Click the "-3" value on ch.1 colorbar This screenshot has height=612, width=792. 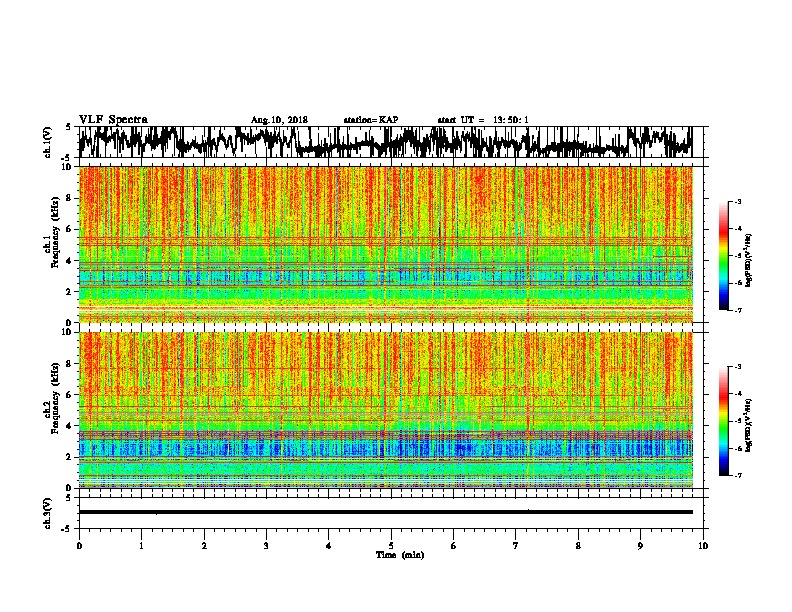pyautogui.click(x=738, y=201)
